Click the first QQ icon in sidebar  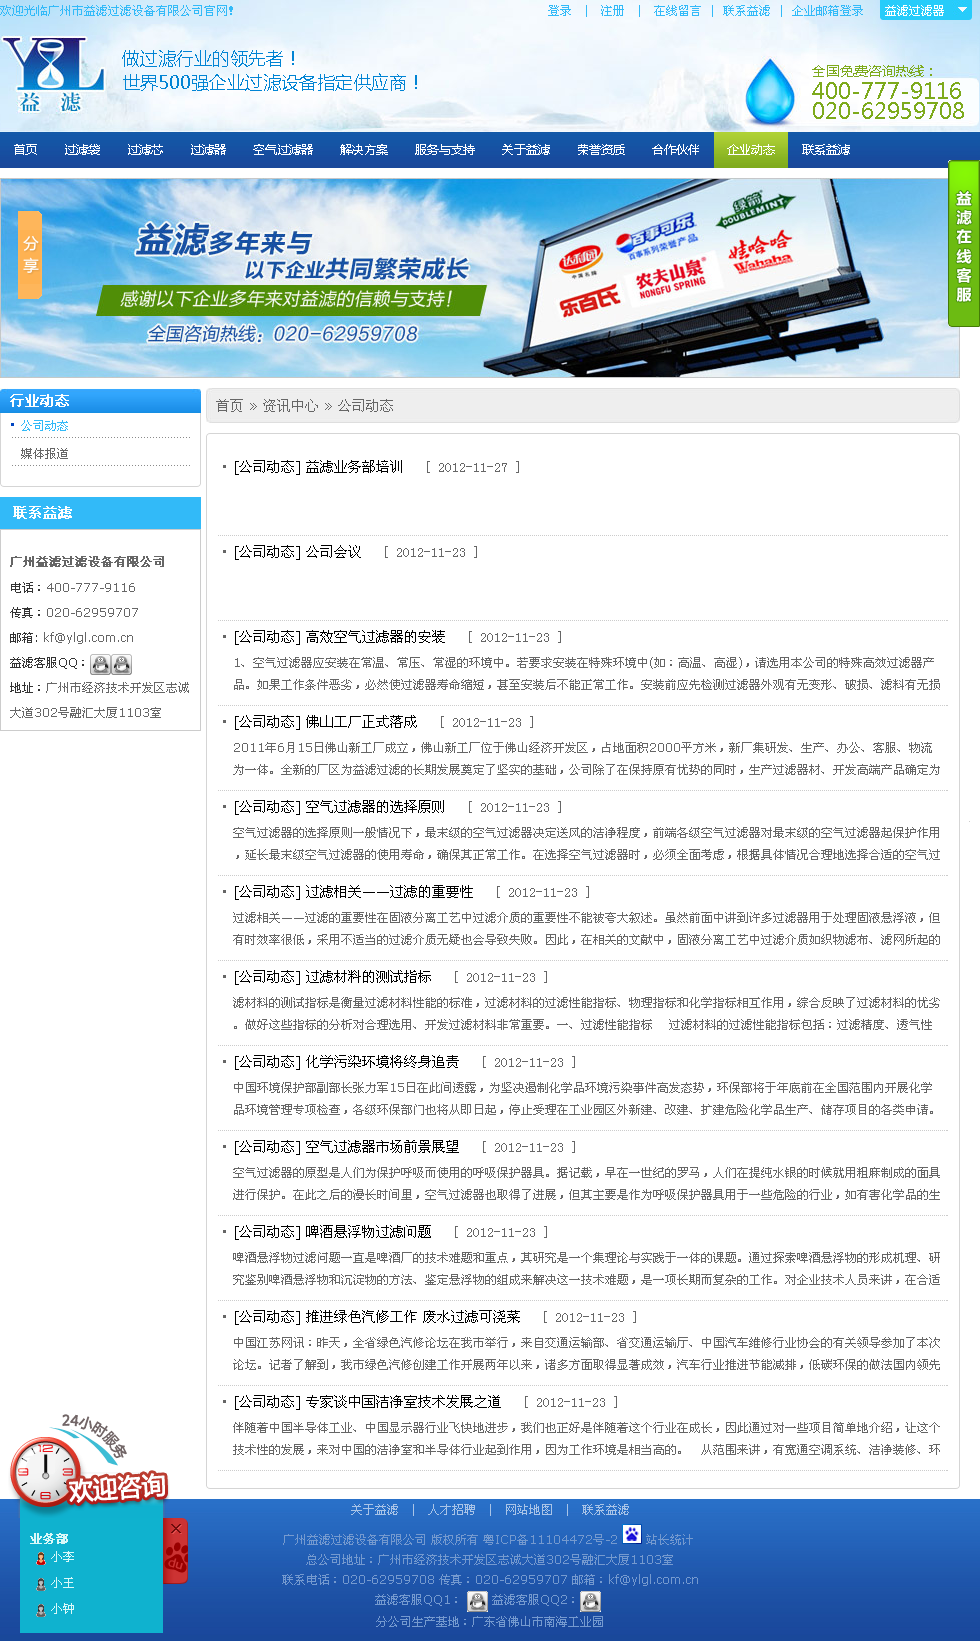coord(100,664)
